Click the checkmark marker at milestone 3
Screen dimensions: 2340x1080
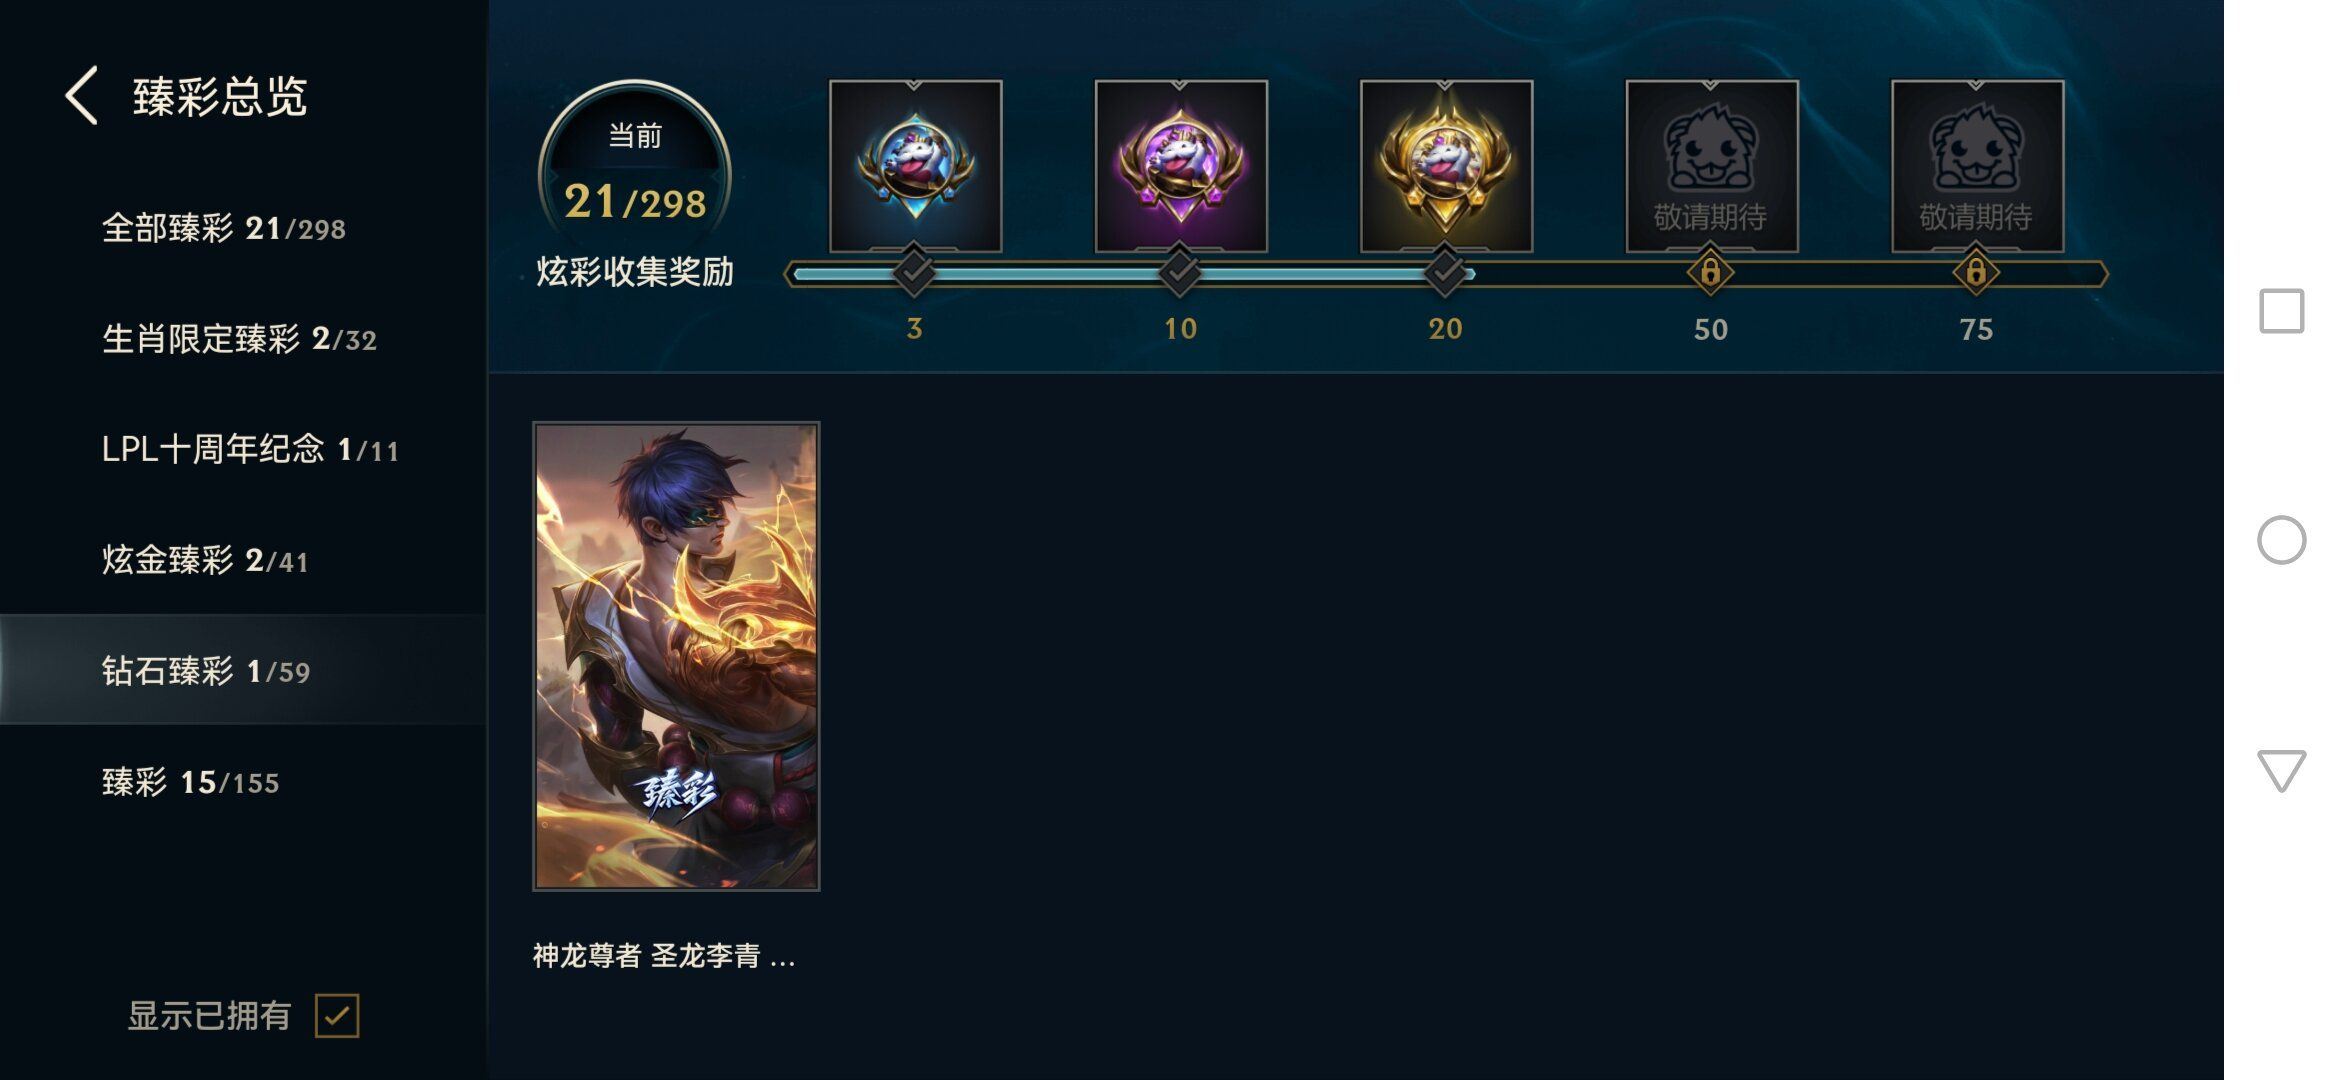point(914,271)
